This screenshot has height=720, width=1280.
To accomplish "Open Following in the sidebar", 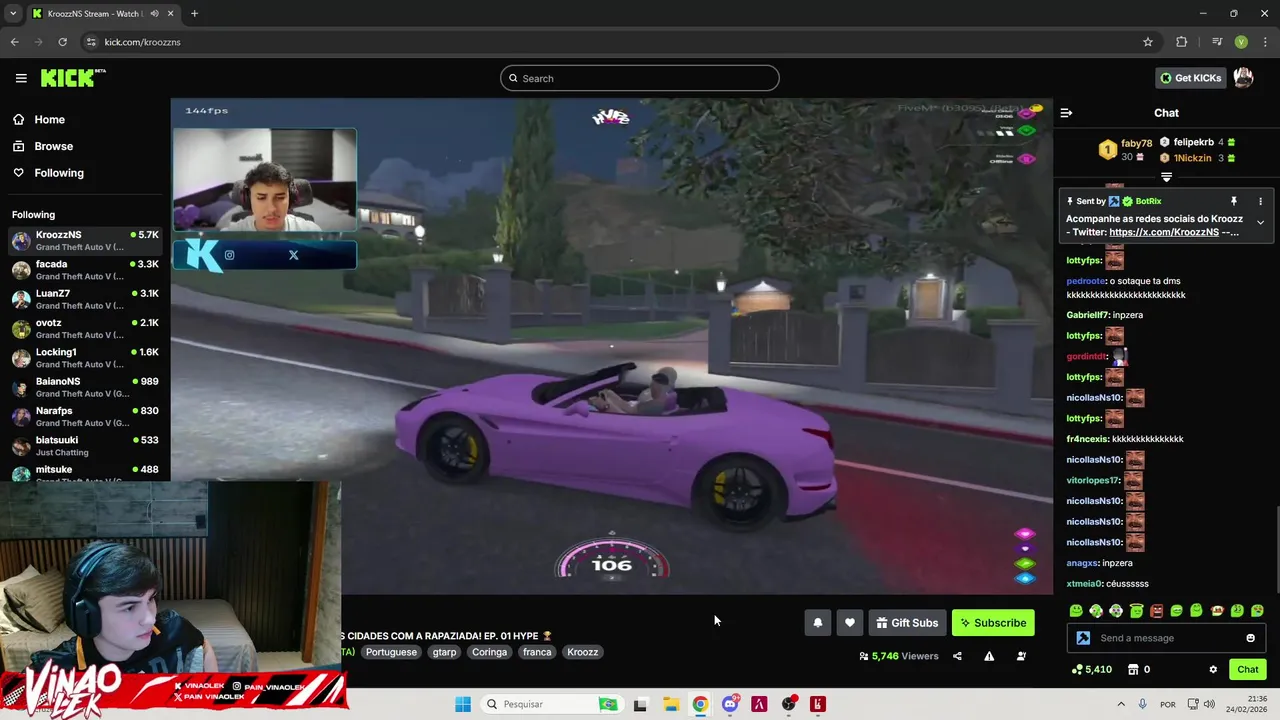I will click(x=59, y=173).
